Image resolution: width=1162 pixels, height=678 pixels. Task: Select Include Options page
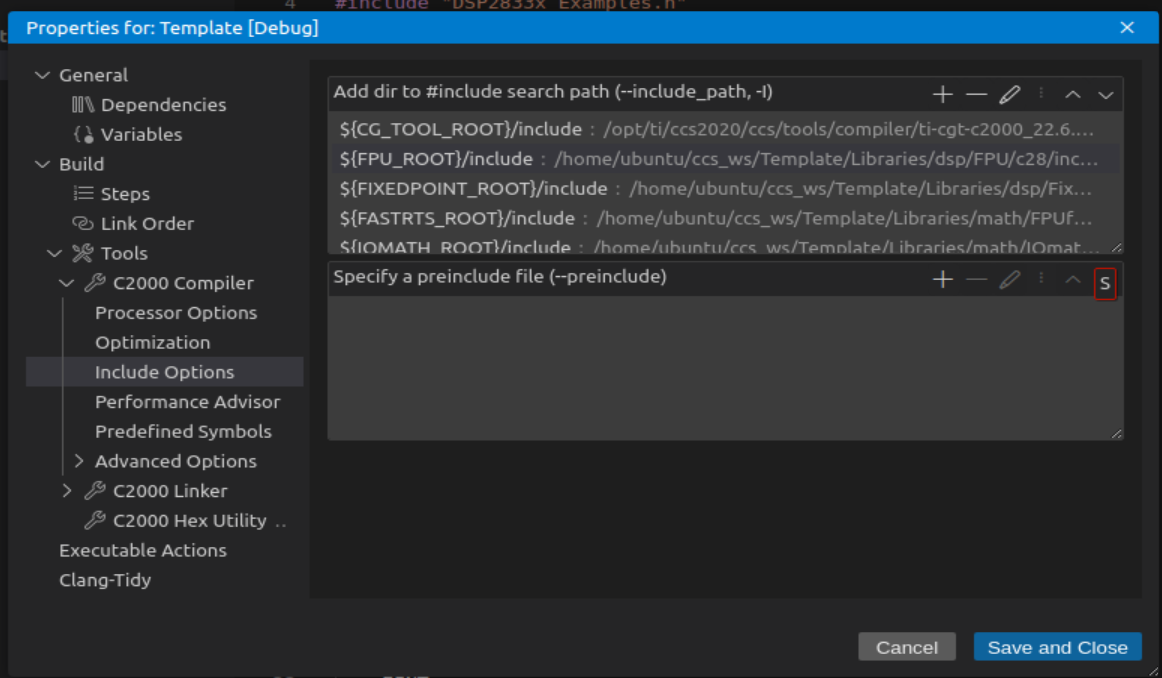pyautogui.click(x=165, y=372)
